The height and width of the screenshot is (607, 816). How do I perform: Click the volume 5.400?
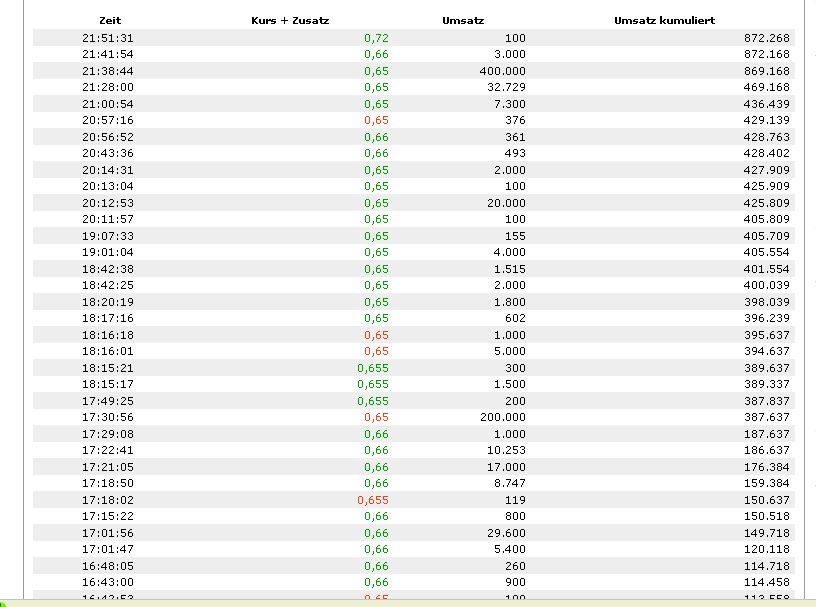tap(509, 550)
